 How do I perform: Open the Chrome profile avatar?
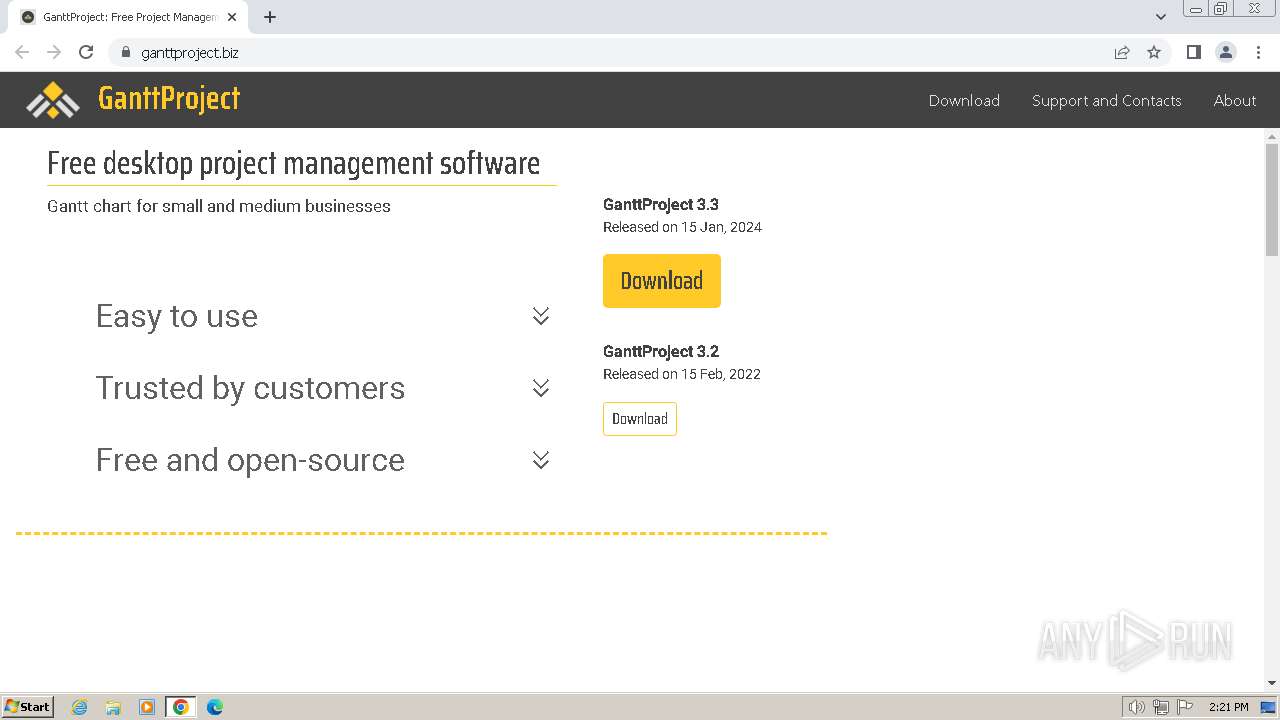click(x=1226, y=52)
